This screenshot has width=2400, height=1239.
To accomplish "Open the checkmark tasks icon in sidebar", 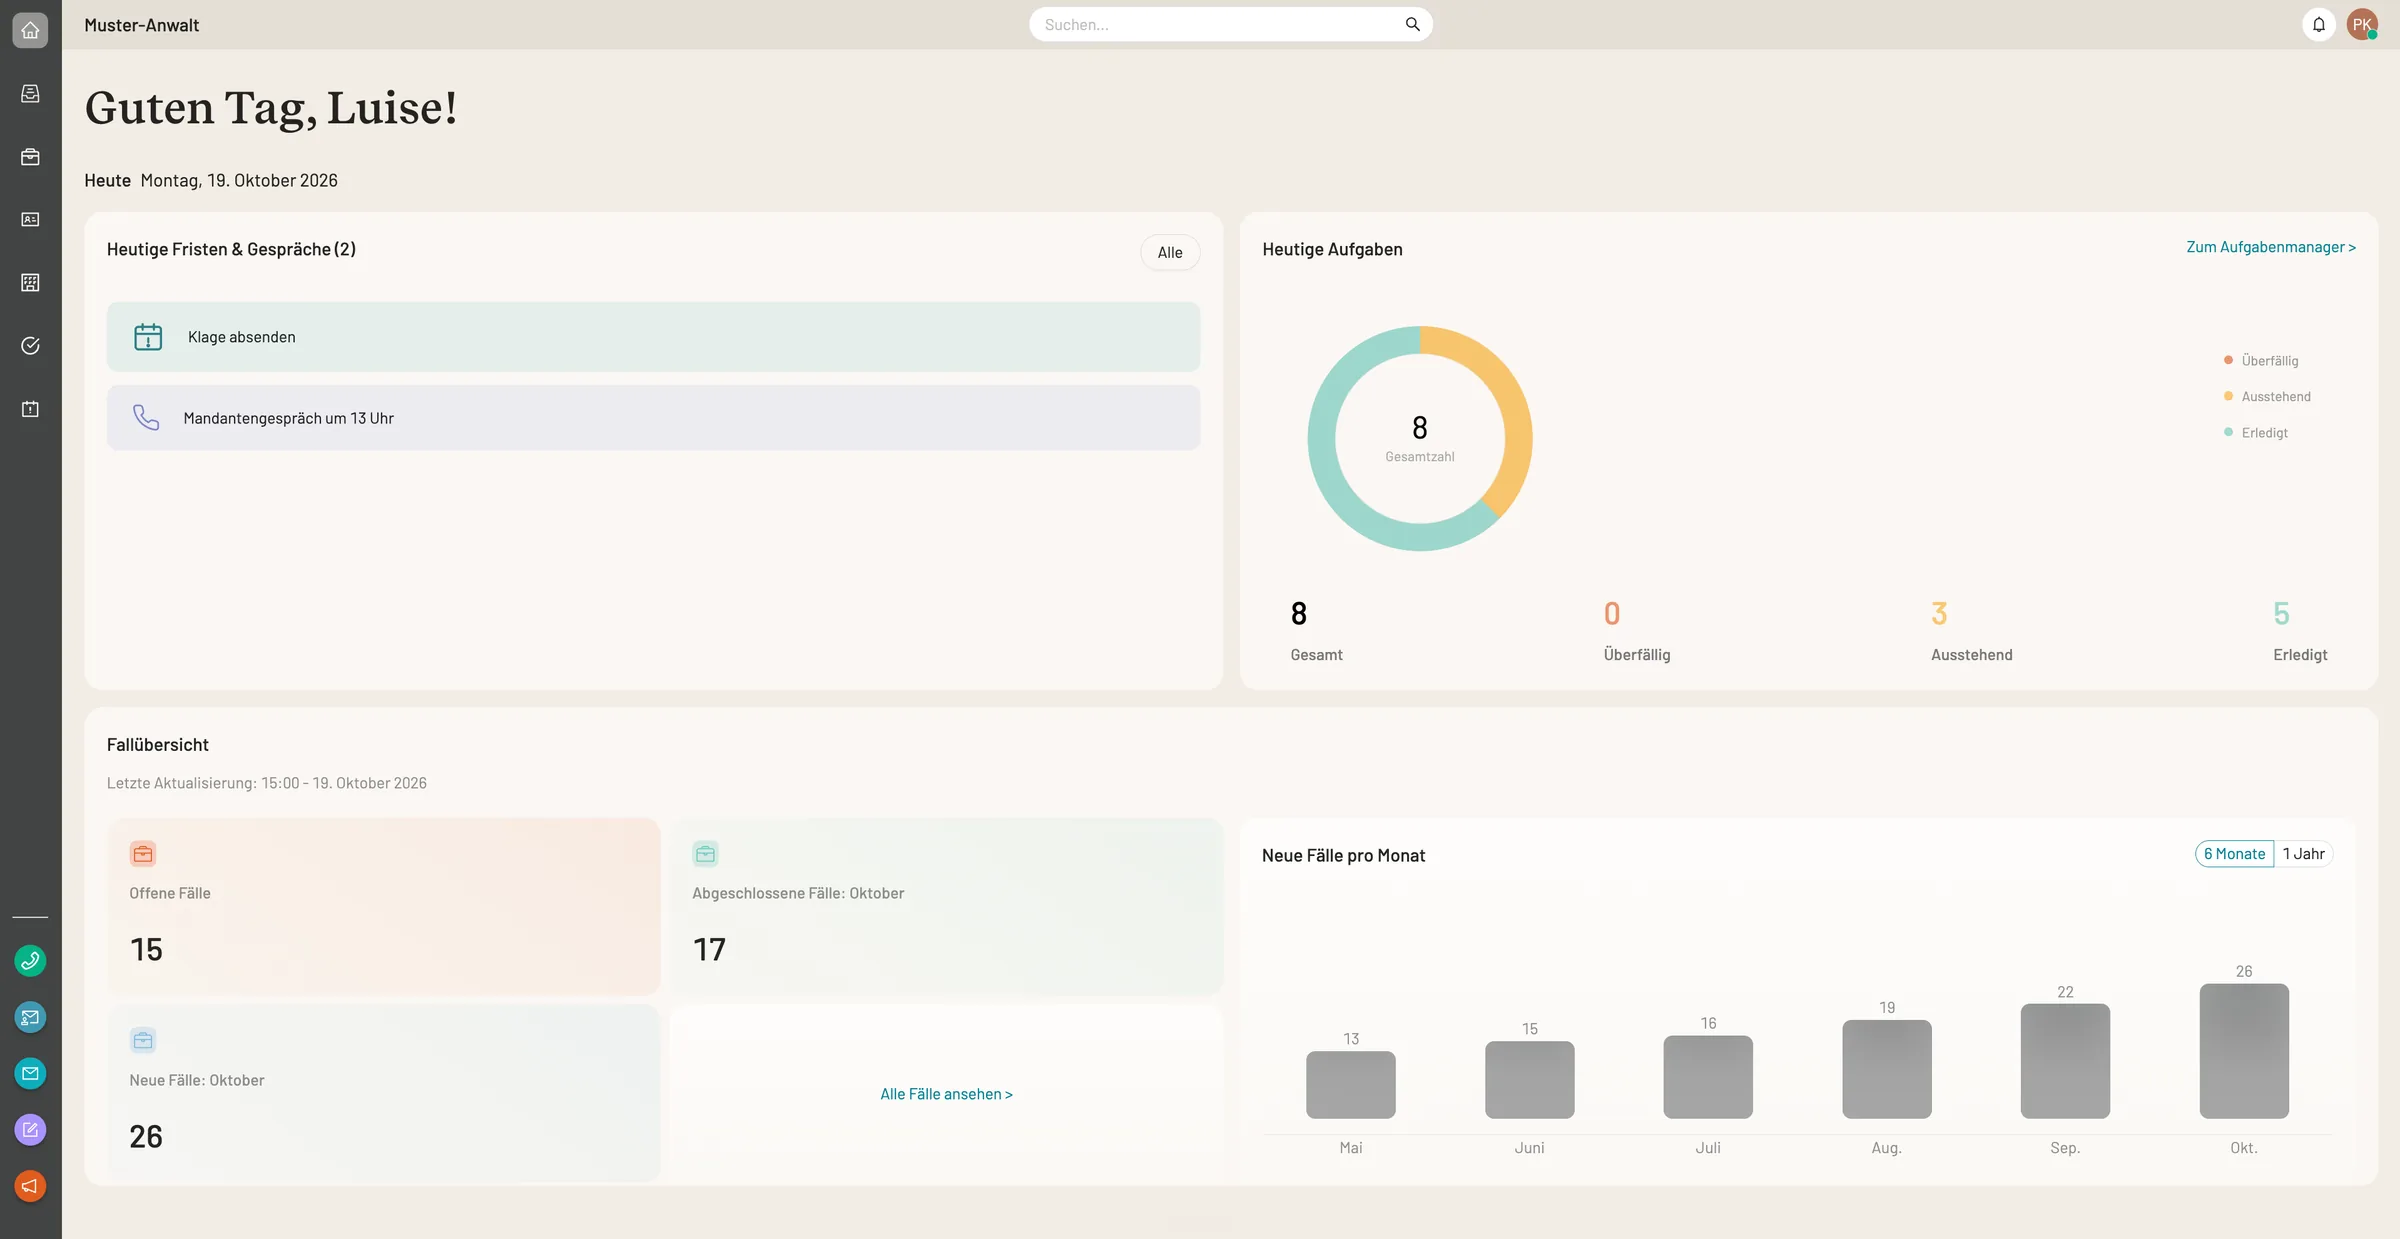I will point(30,345).
